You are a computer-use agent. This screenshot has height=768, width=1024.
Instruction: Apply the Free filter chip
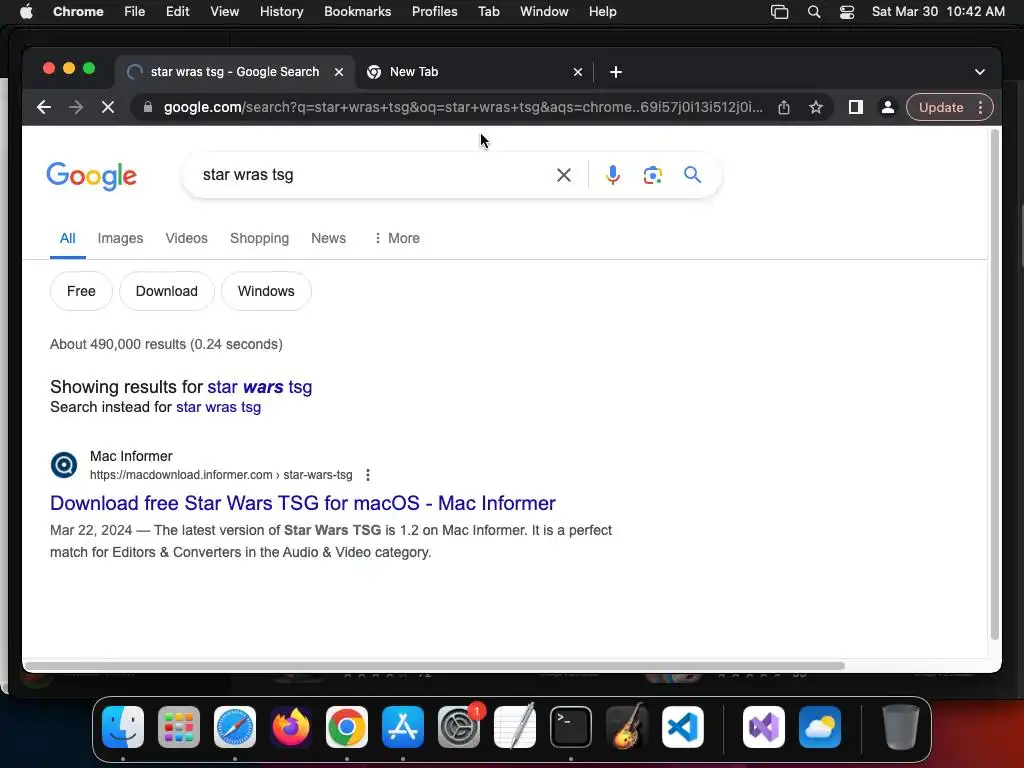[x=81, y=291]
